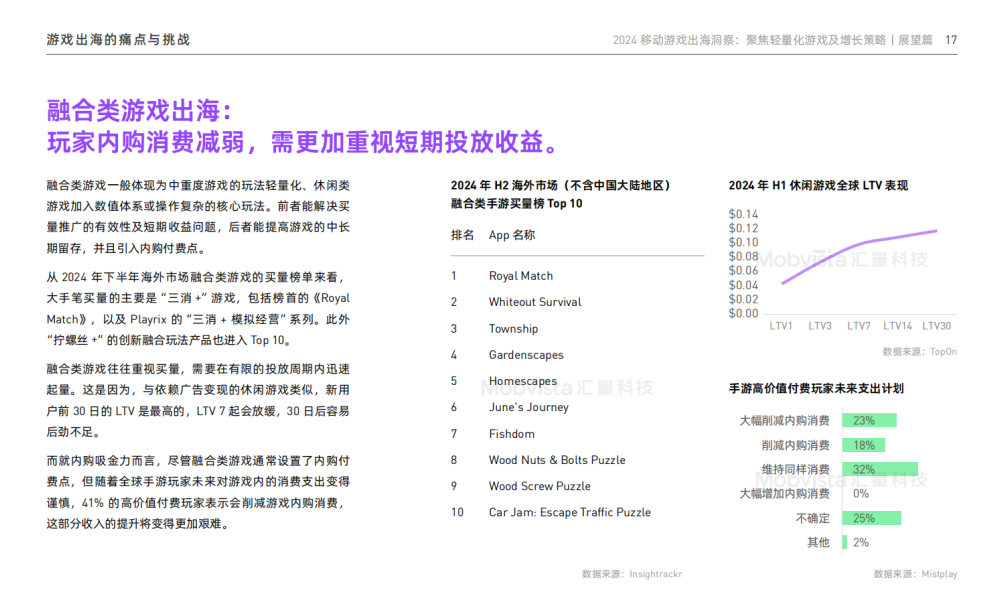
Task: Click the Township row in ranking
Action: [x=513, y=329]
